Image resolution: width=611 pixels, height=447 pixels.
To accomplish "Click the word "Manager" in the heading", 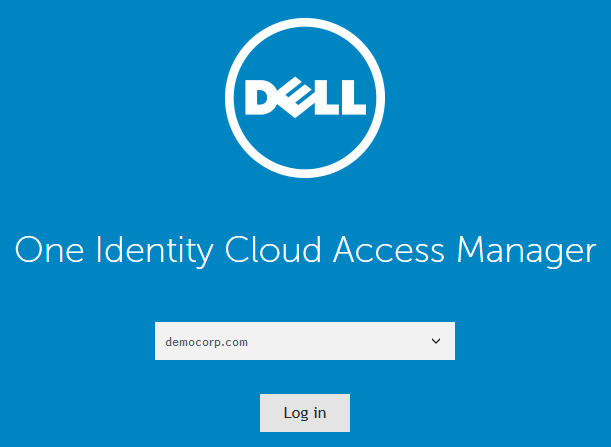I will (x=525, y=250).
